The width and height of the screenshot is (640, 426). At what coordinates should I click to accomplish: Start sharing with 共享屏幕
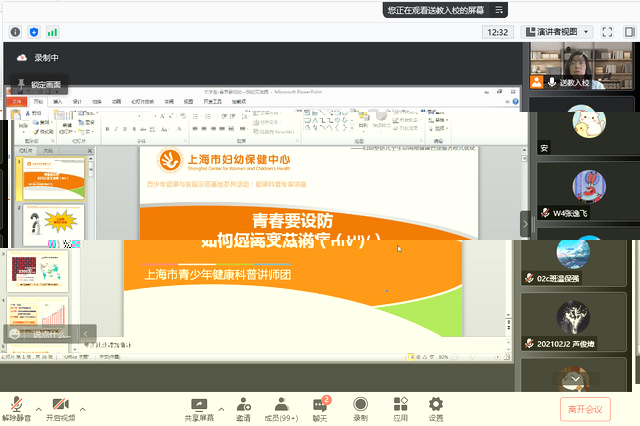point(199,410)
